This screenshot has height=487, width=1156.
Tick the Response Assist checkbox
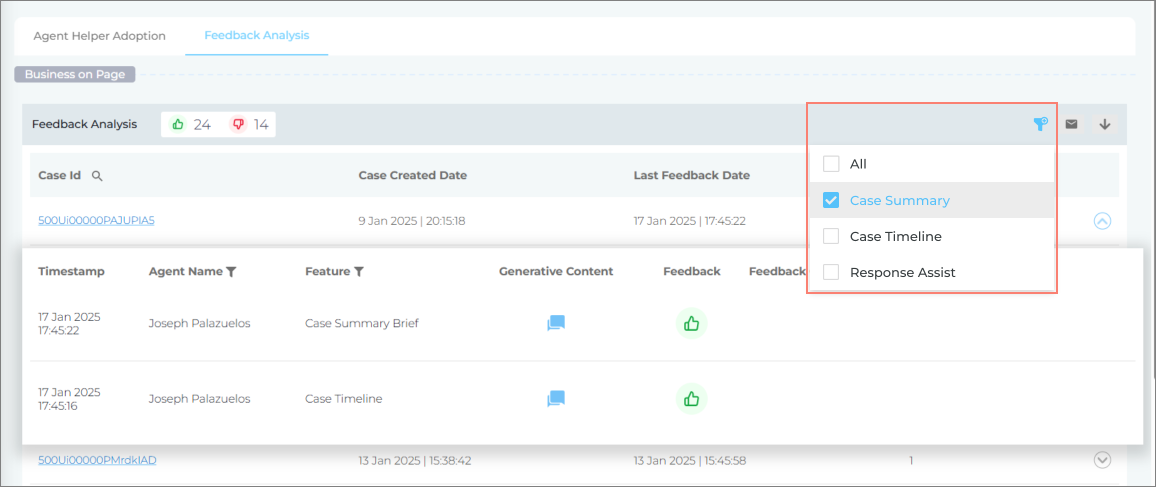coord(831,272)
